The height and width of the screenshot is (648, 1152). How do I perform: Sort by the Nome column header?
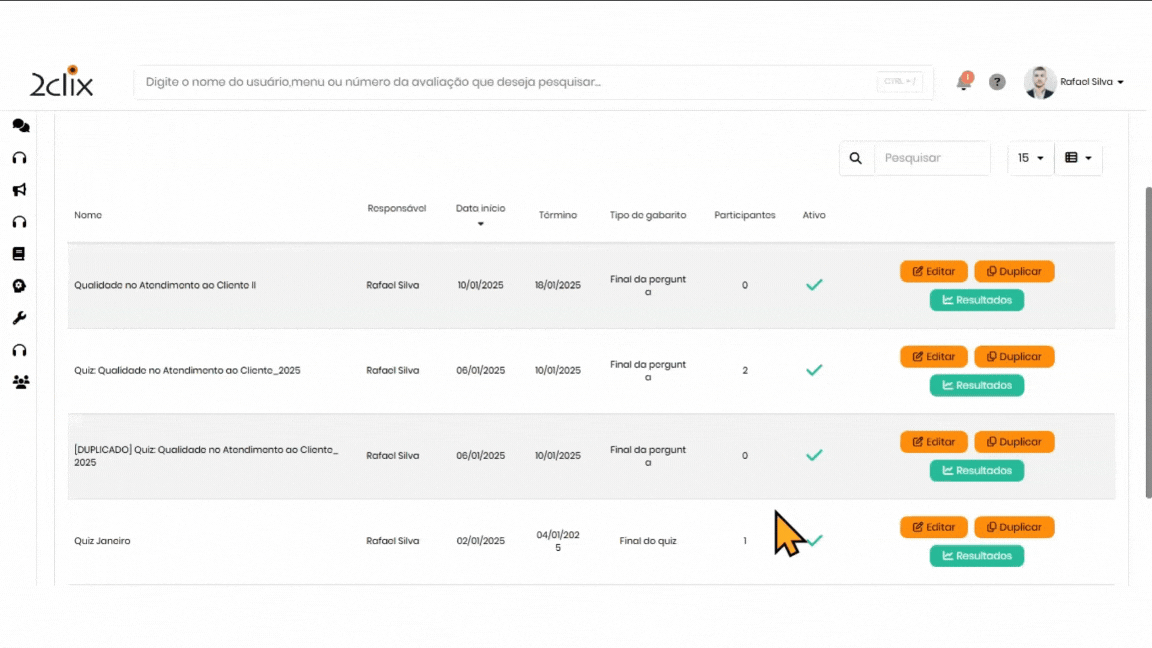[88, 215]
